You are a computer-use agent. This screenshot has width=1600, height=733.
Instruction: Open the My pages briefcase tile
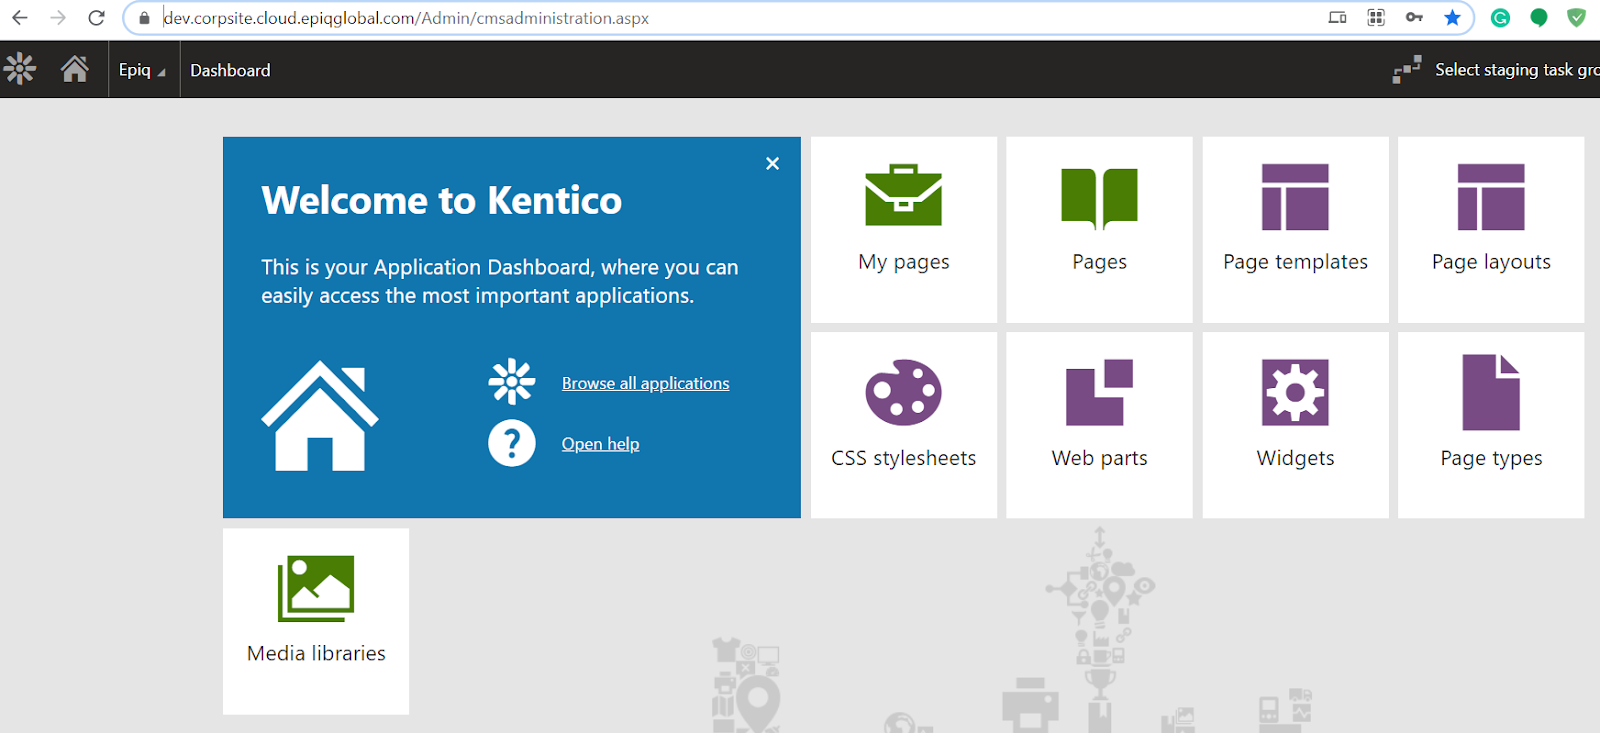[x=904, y=230]
